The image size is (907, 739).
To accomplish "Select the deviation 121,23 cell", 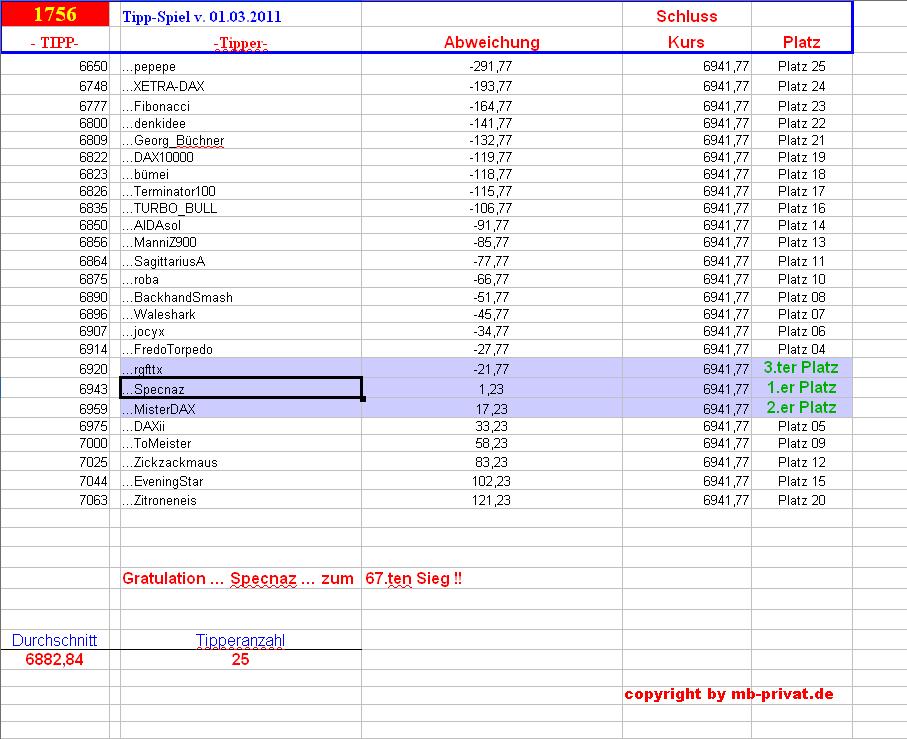I will (492, 500).
